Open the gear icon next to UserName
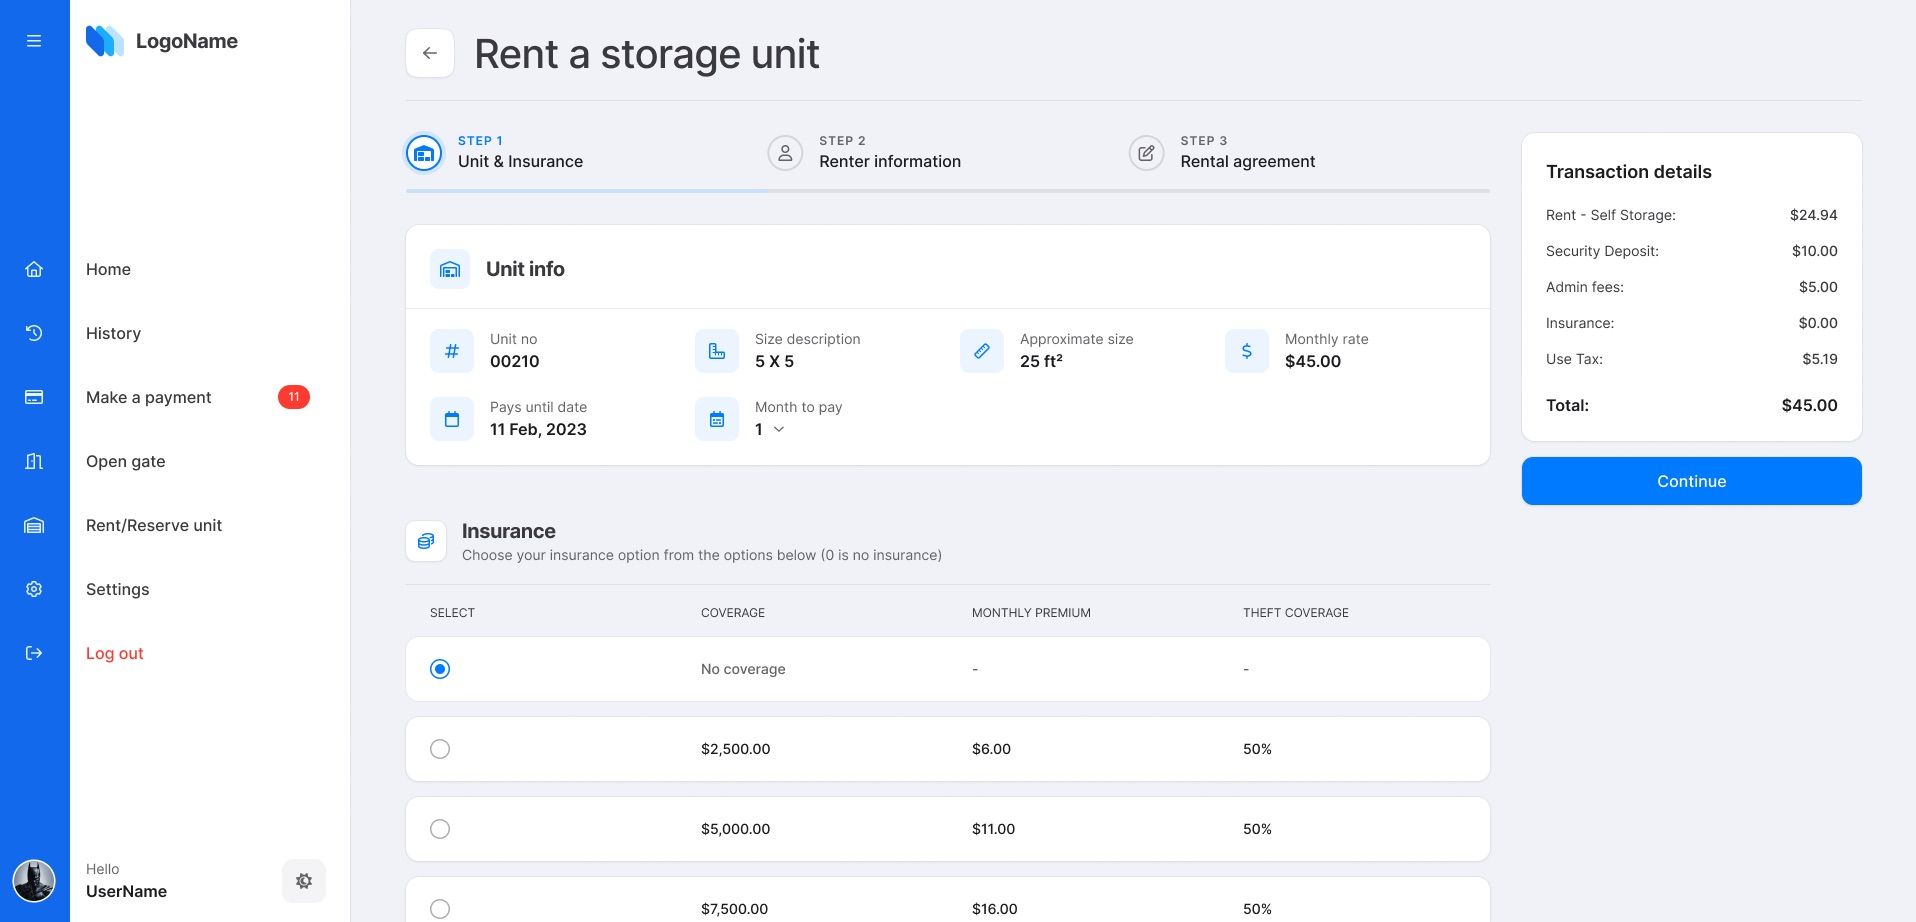This screenshot has width=1916, height=922. tap(304, 881)
